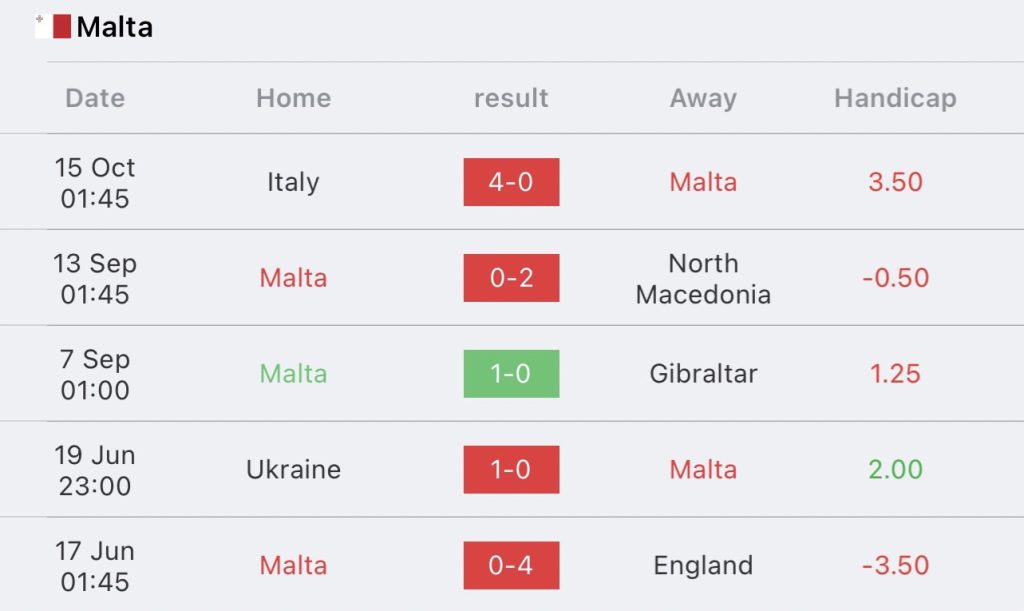1024x611 pixels.
Task: Click the 3.50 handicap value
Action: [895, 181]
